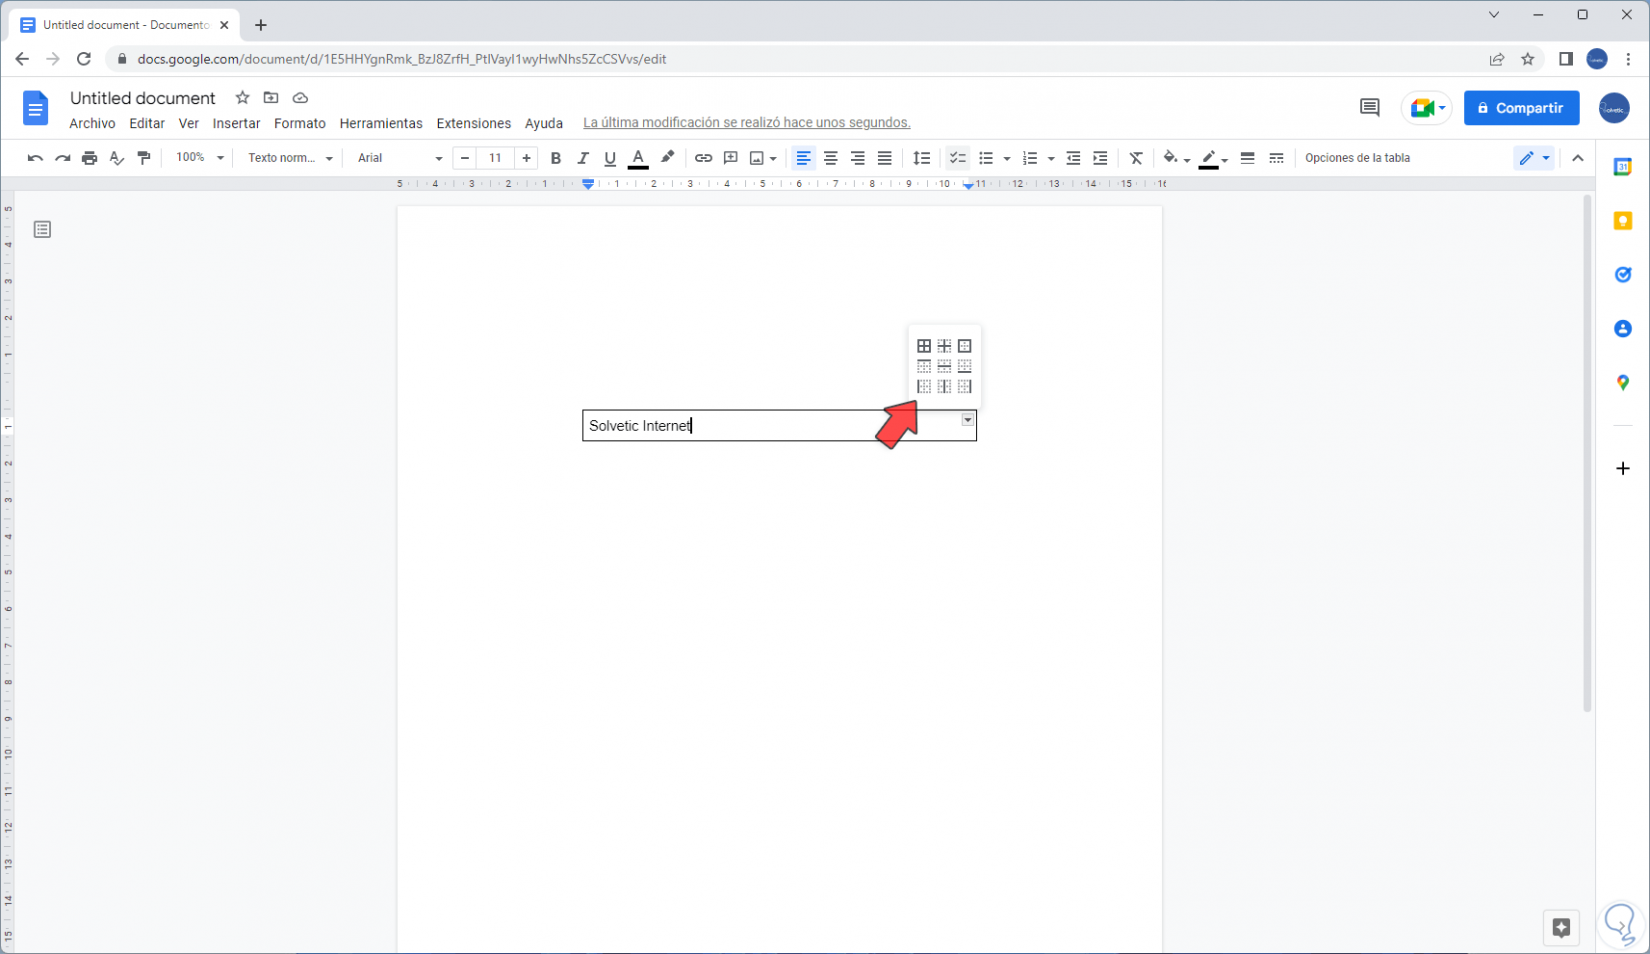
Task: Star the Untitled document
Action: tap(242, 98)
